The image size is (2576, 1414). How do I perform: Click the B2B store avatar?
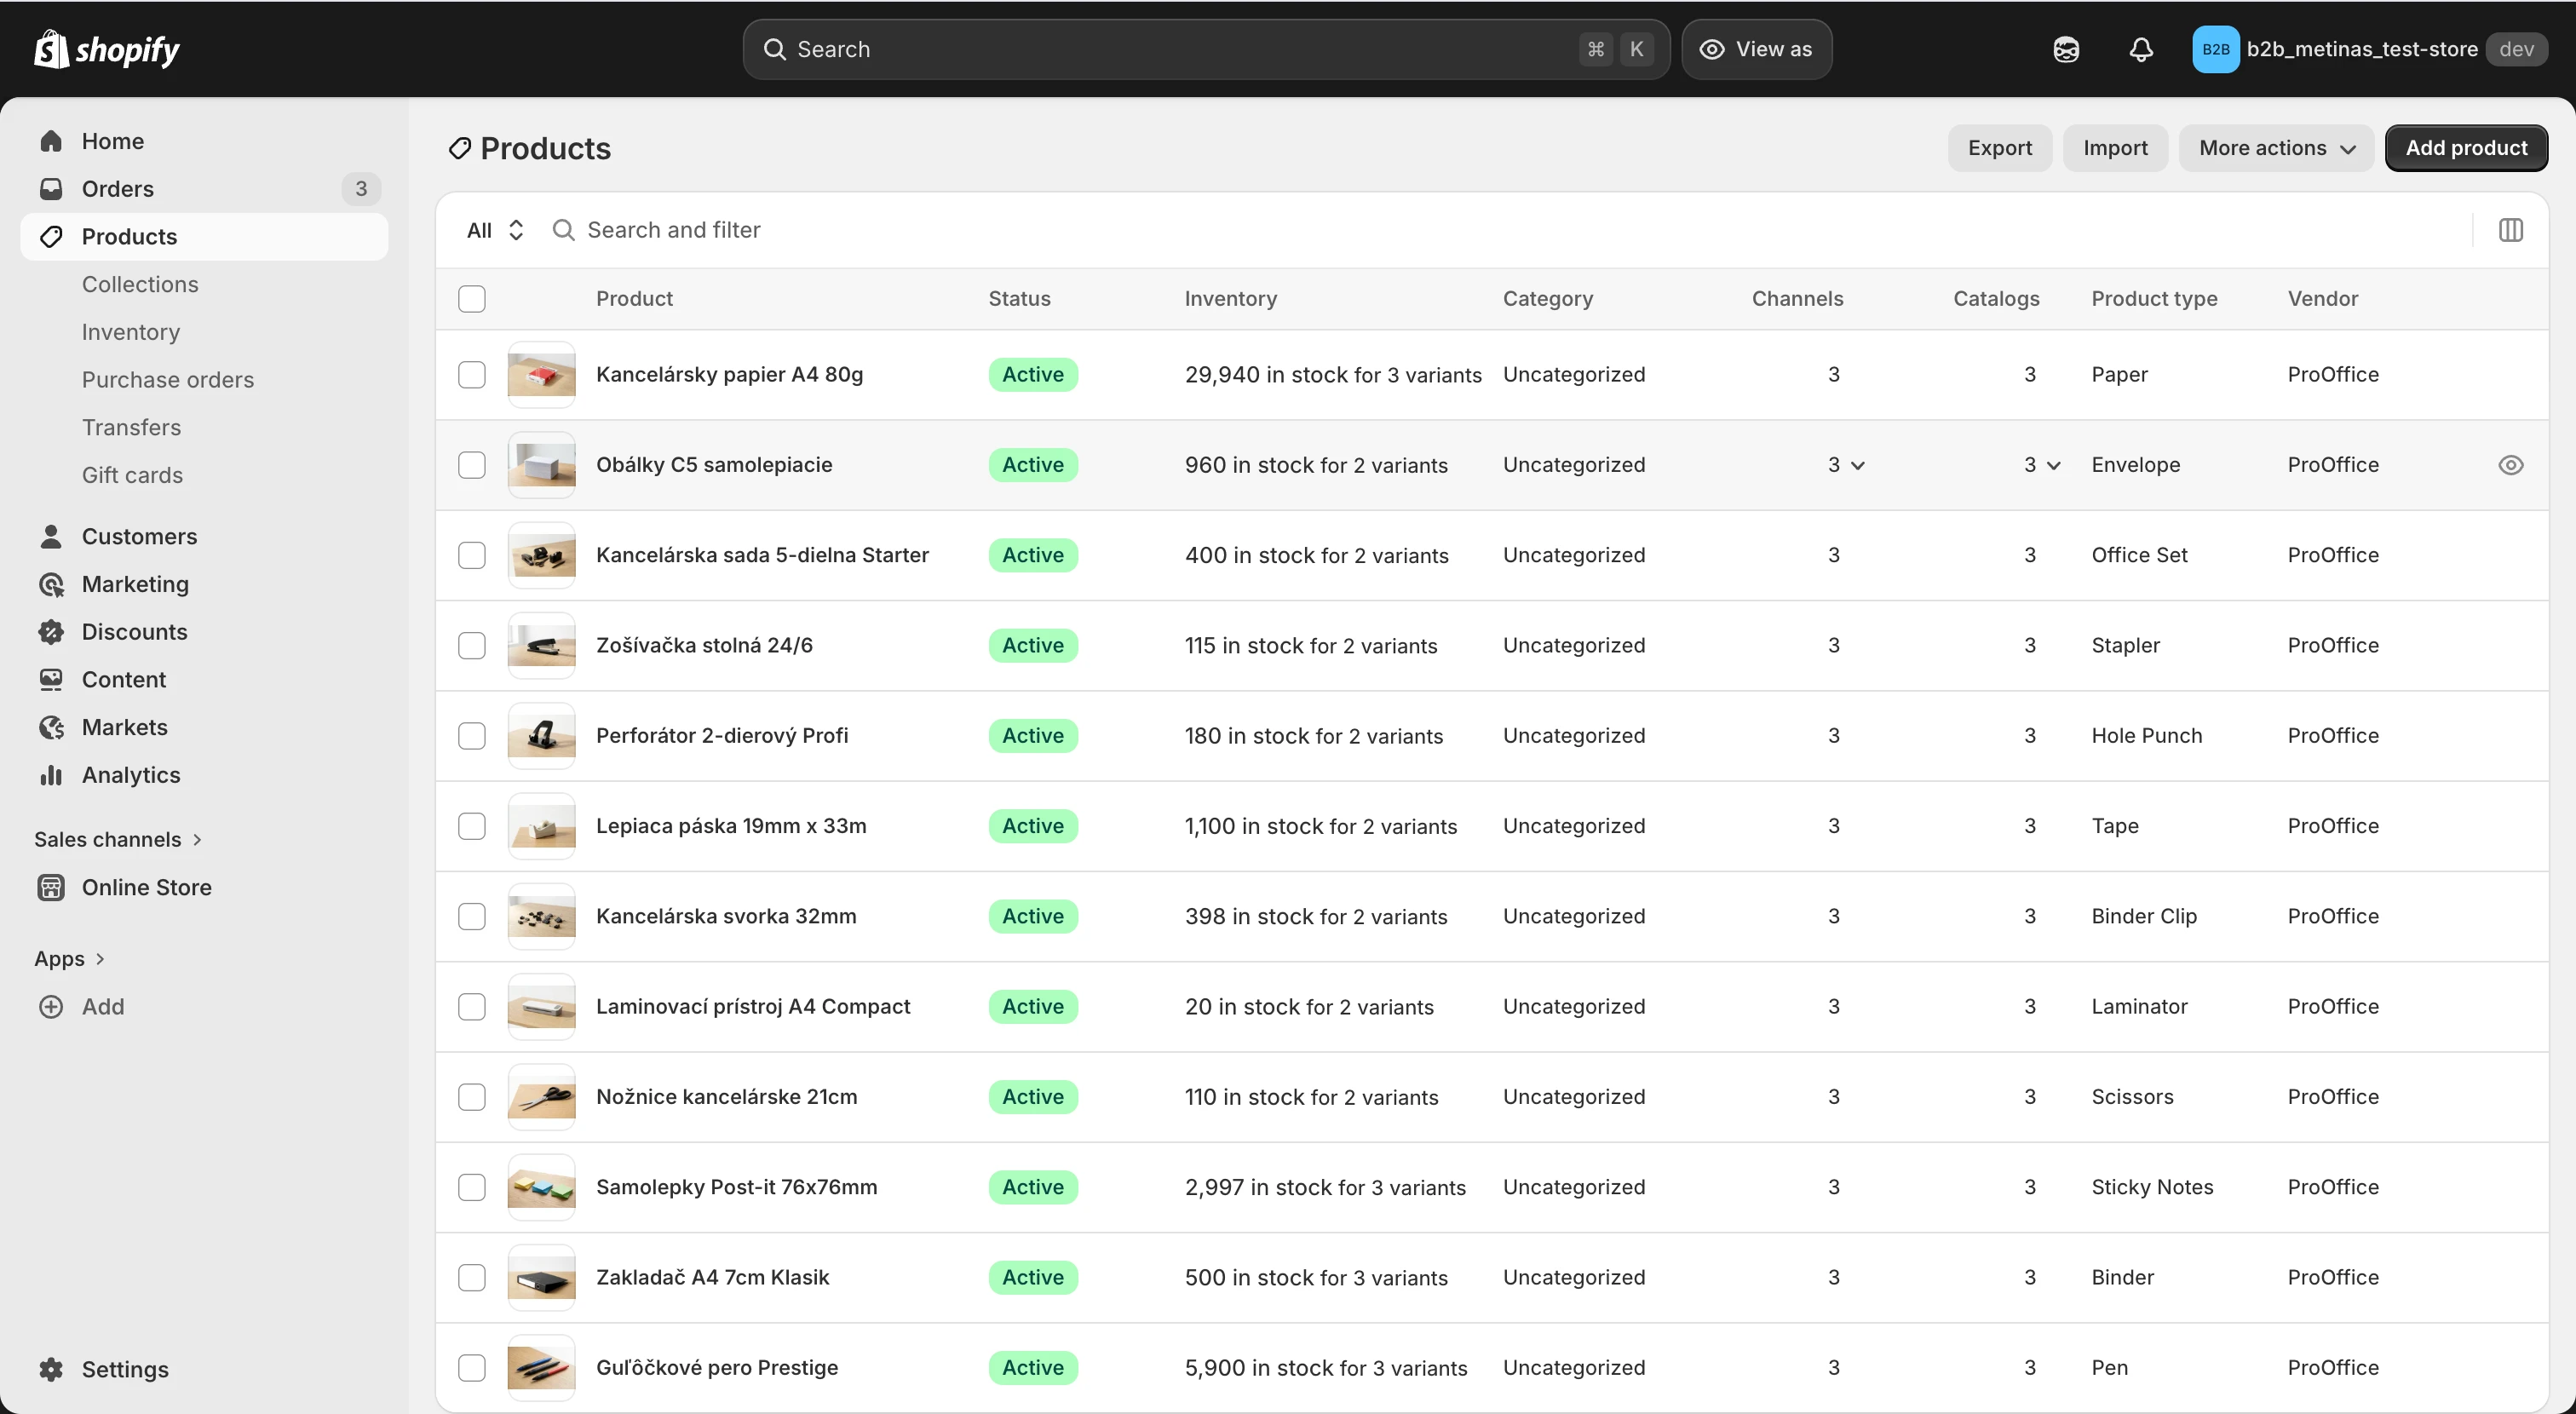point(2215,49)
